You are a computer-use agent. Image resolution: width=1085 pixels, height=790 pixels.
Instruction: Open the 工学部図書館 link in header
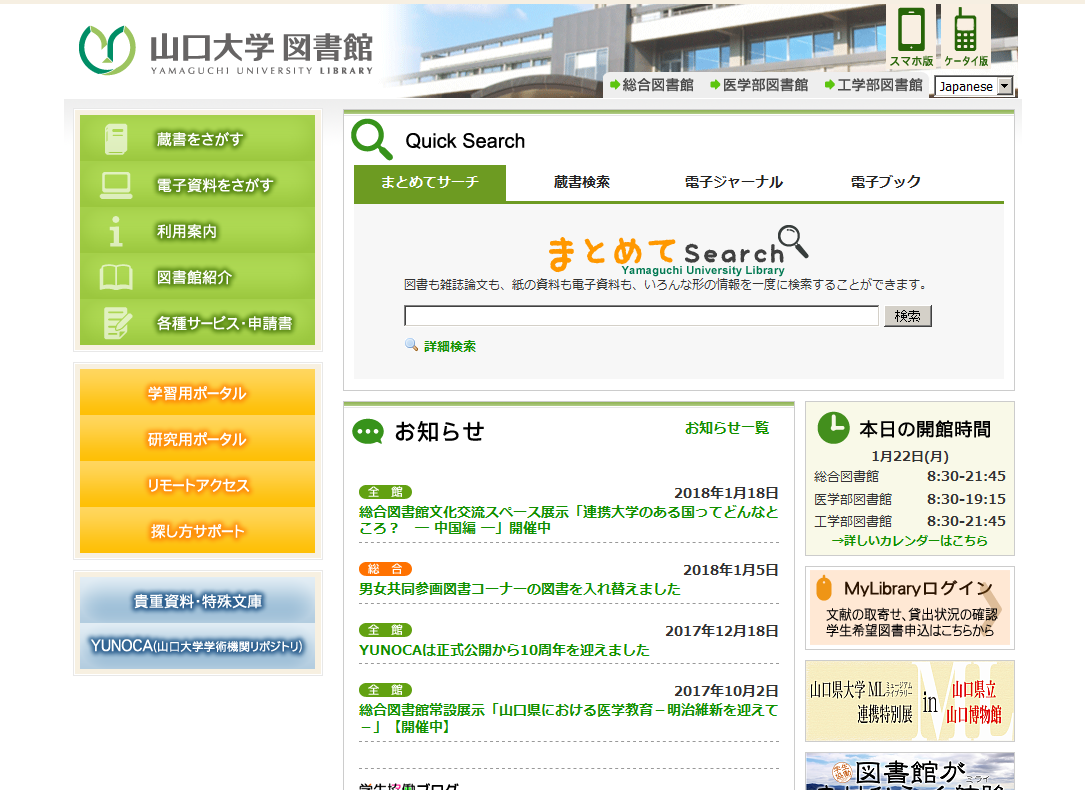(880, 85)
